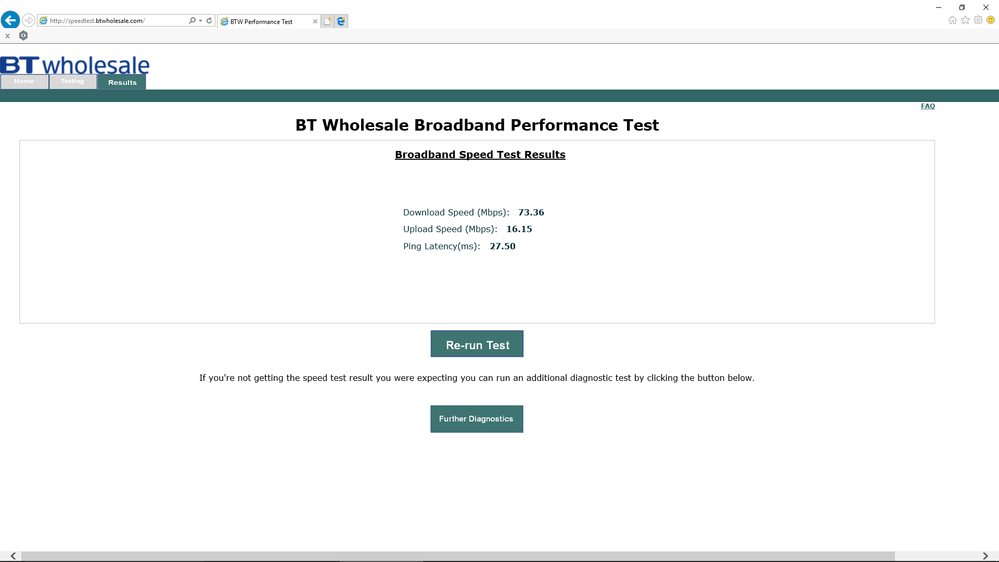Click the Re-run Test button
Image resolution: width=999 pixels, height=562 pixels.
[477, 344]
